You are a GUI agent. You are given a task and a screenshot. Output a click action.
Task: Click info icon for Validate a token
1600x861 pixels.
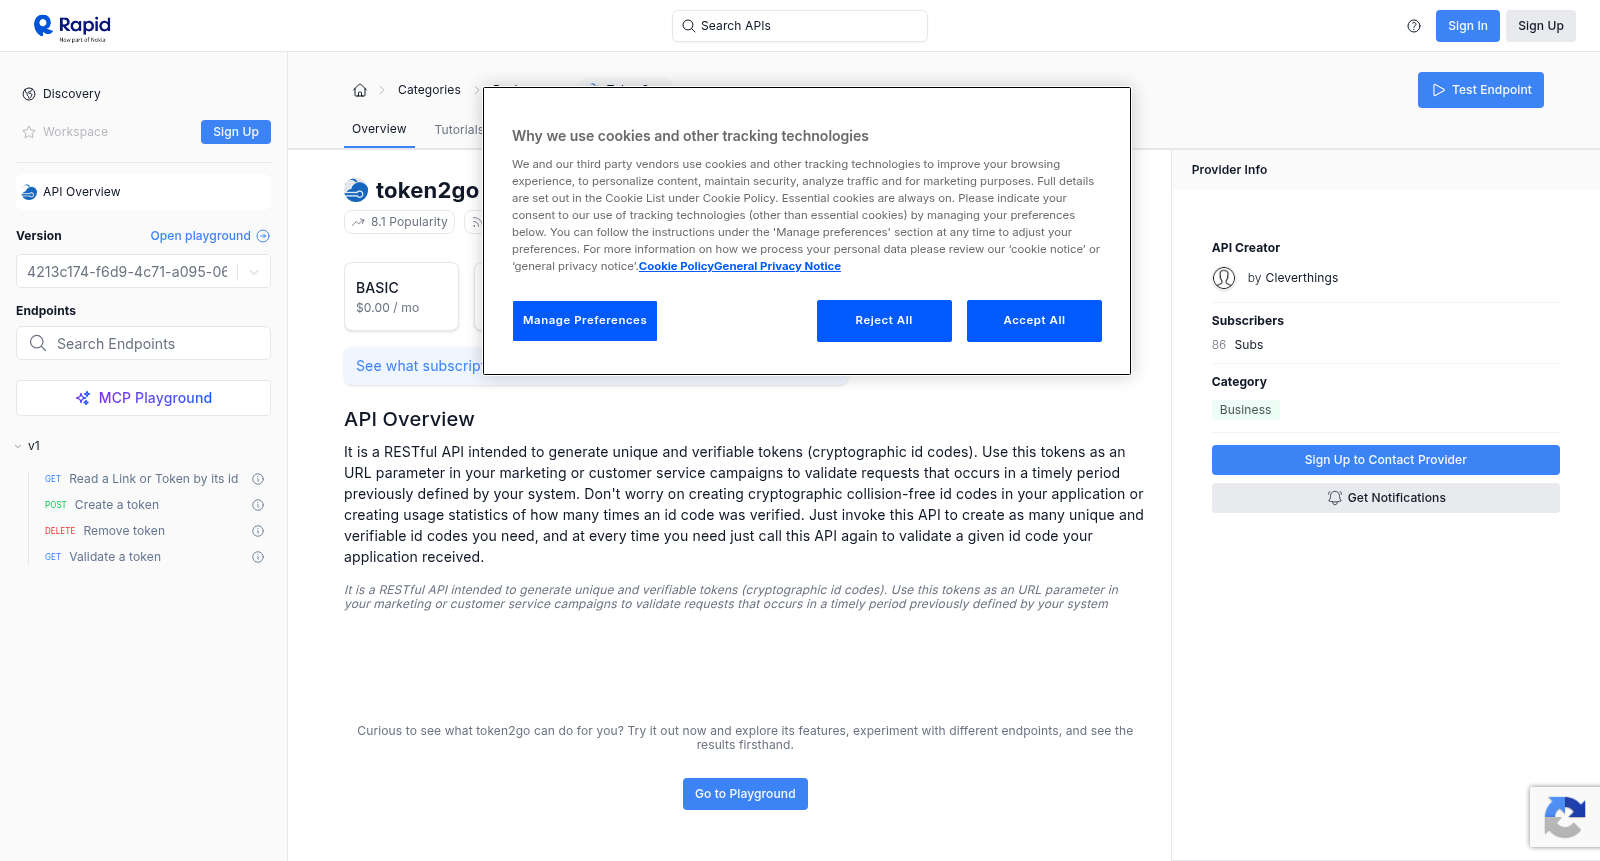pos(258,557)
